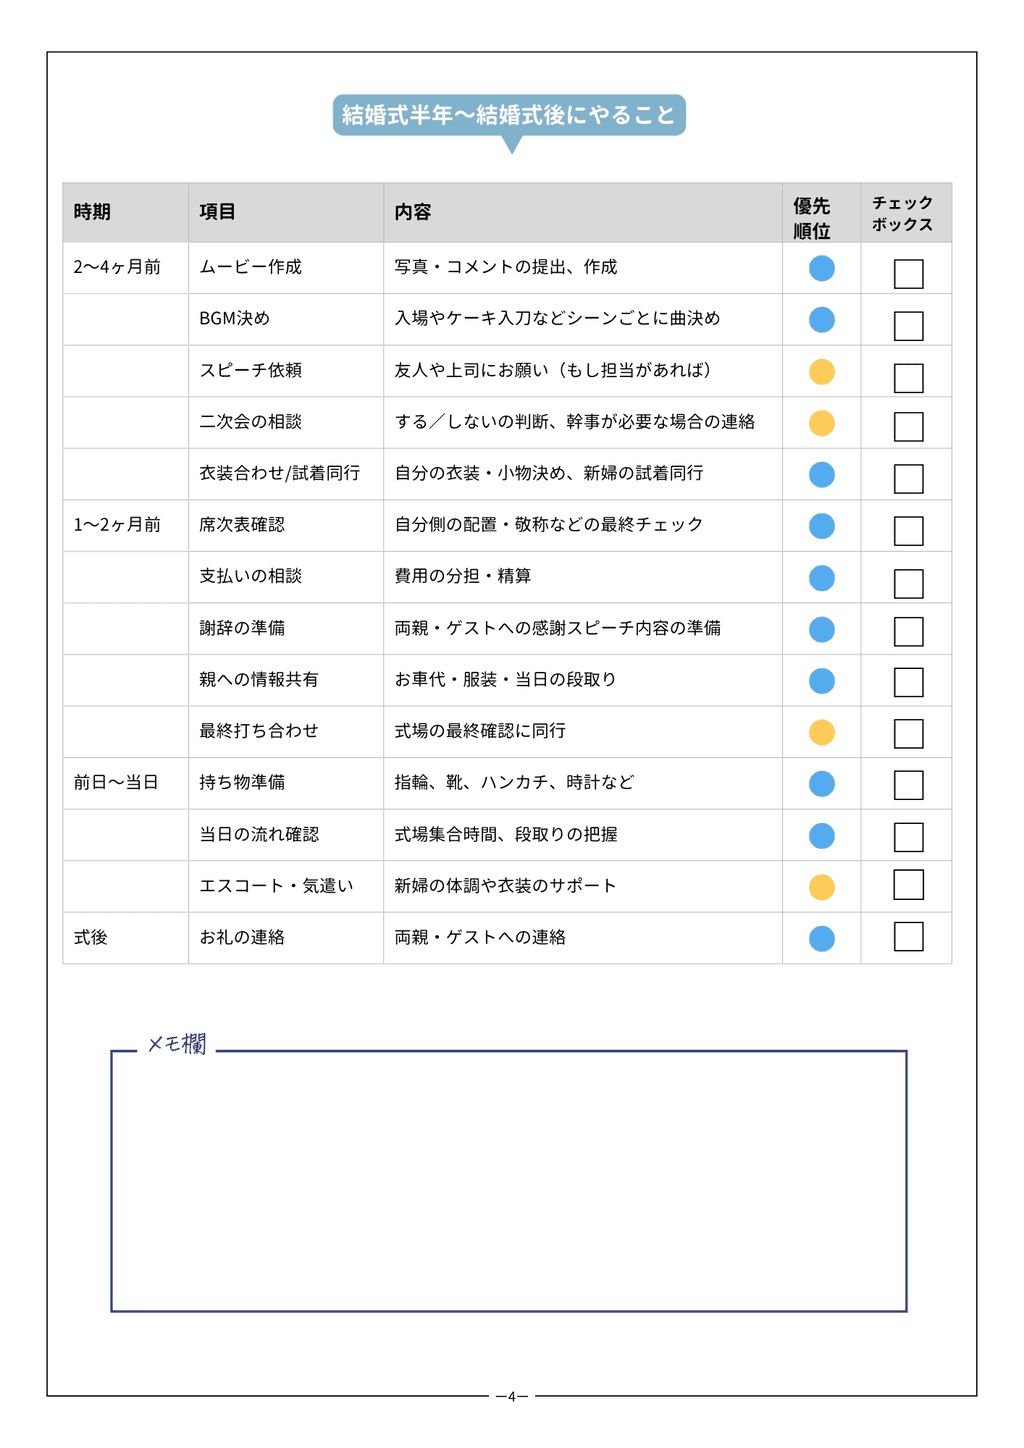Click the page number 4 at bottom
Image resolution: width=1024 pixels, height=1448 pixels.
511,1397
